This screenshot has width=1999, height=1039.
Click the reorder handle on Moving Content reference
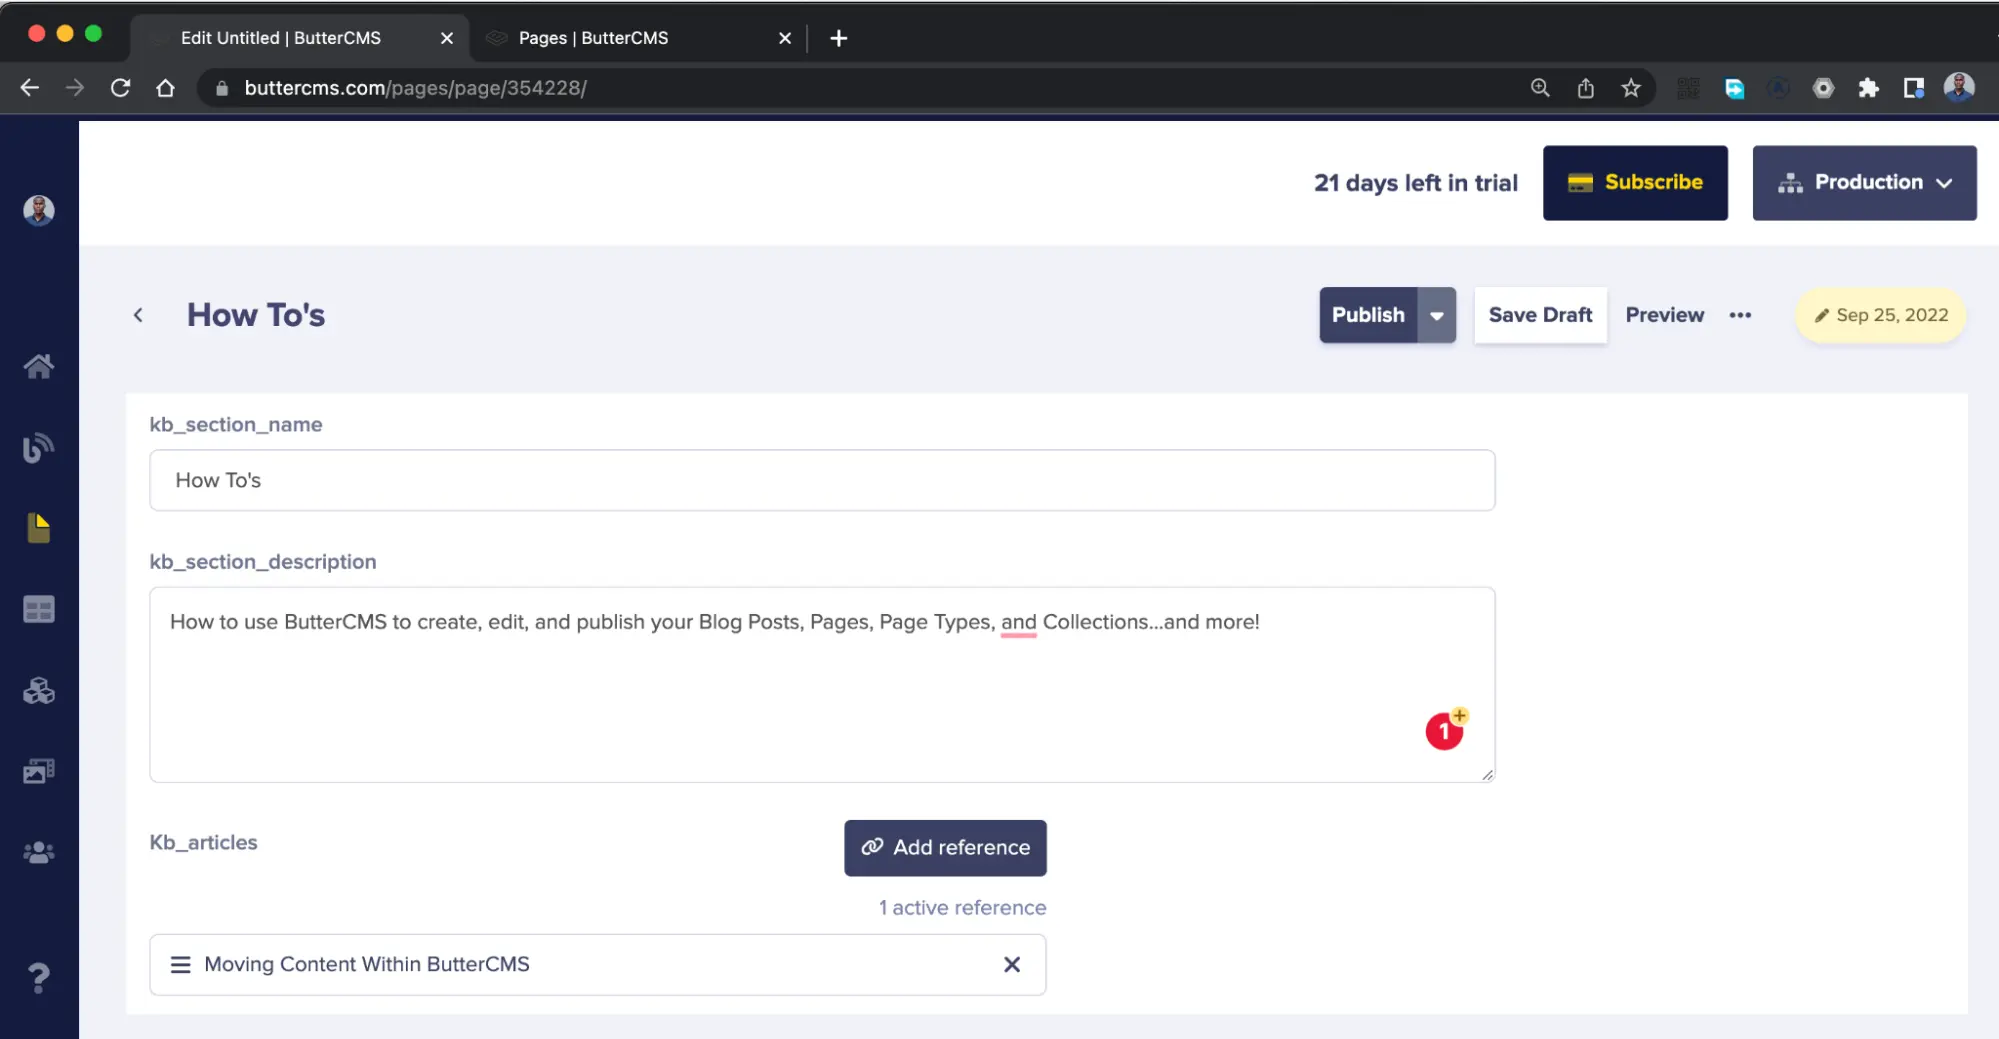pos(180,964)
